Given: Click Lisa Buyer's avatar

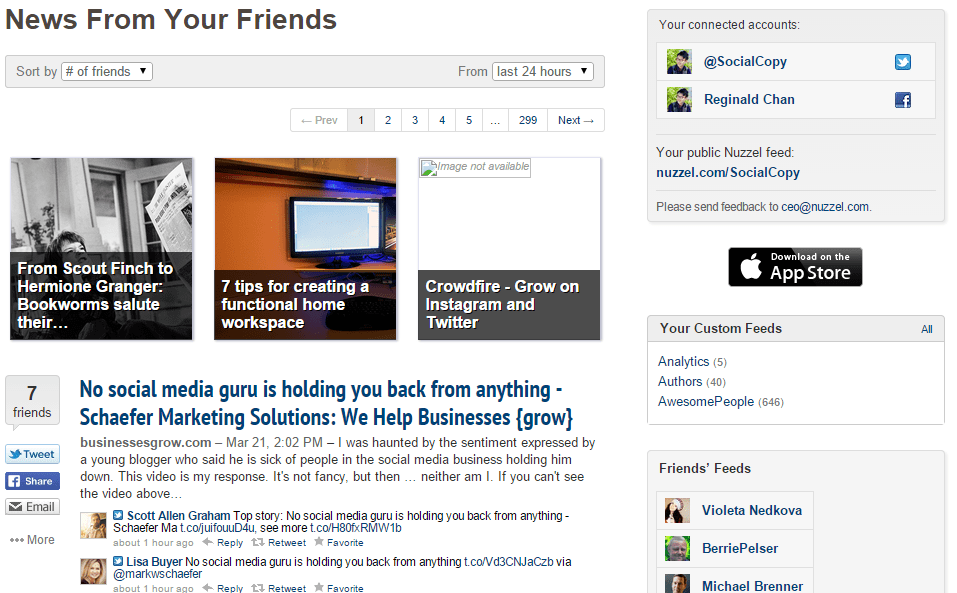Looking at the screenshot, I should point(93,572).
